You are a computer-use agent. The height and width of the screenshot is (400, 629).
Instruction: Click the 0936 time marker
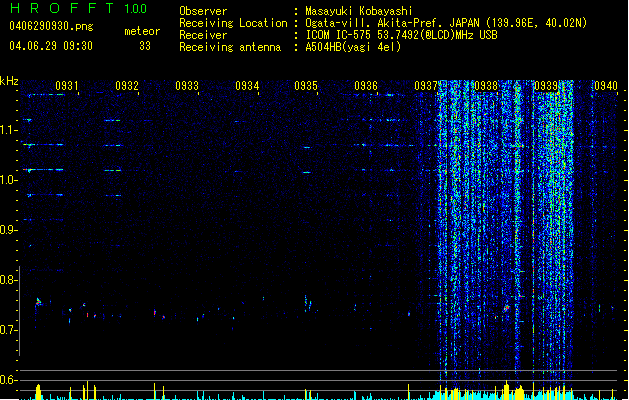(366, 85)
